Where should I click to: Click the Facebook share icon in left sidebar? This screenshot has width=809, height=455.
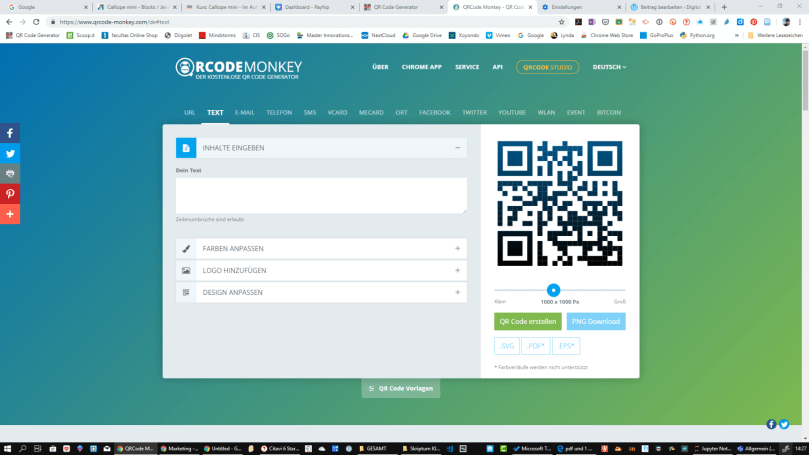pos(10,133)
